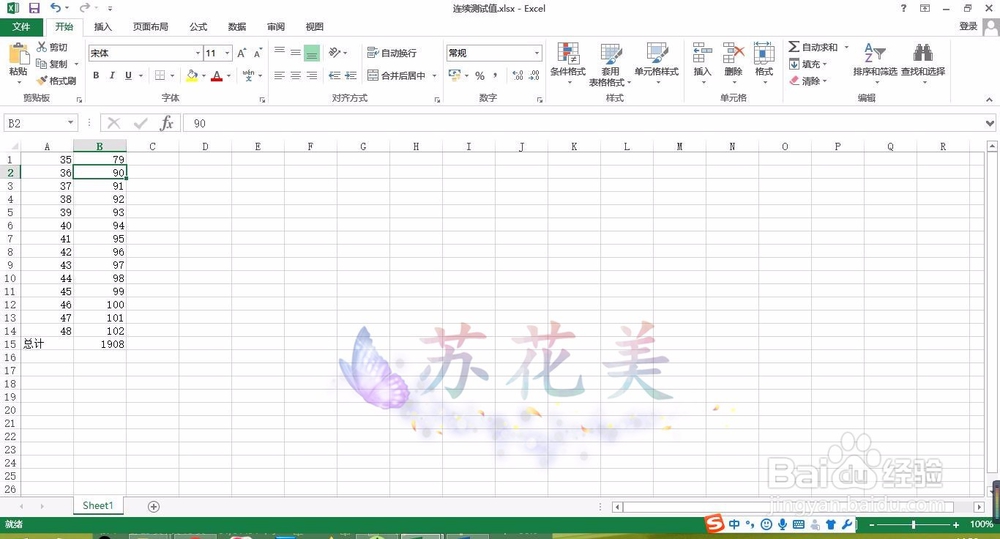
Task: Toggle Italic formatting
Action: pyautogui.click(x=112, y=75)
